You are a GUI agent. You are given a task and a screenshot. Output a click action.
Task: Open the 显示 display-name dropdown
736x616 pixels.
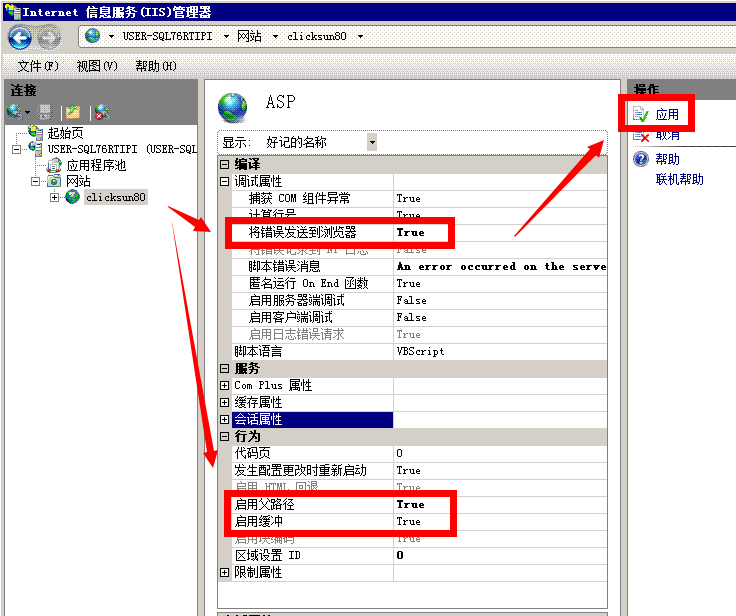coord(372,142)
